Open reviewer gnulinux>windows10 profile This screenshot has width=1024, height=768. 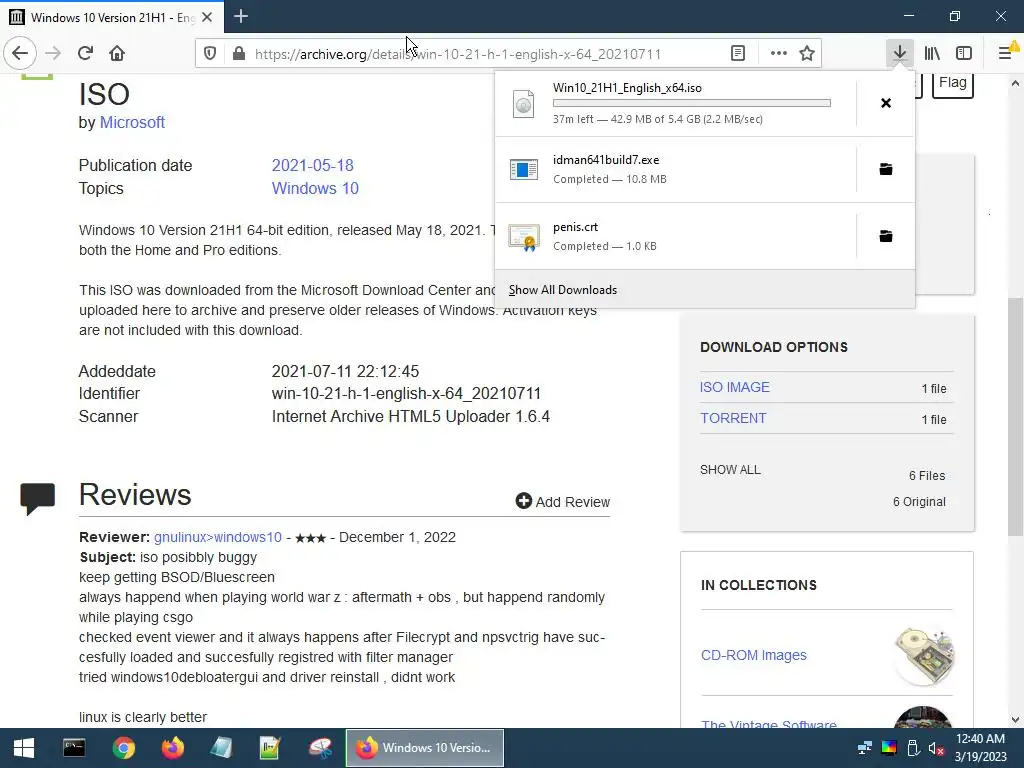tap(217, 537)
